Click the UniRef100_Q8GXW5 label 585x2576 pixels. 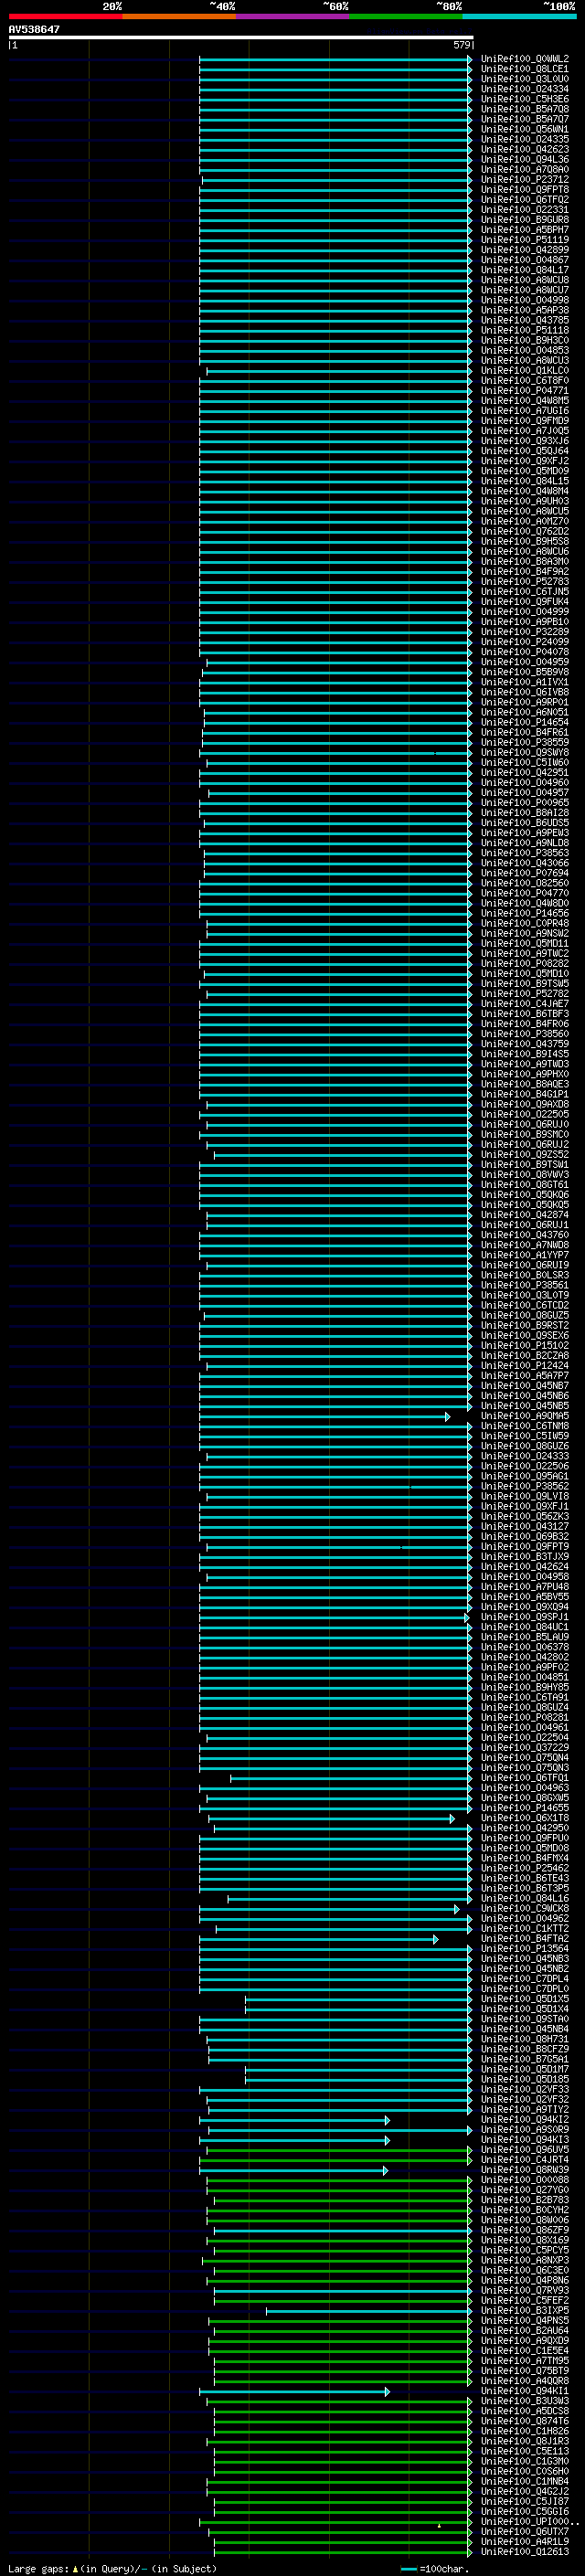click(x=525, y=1798)
